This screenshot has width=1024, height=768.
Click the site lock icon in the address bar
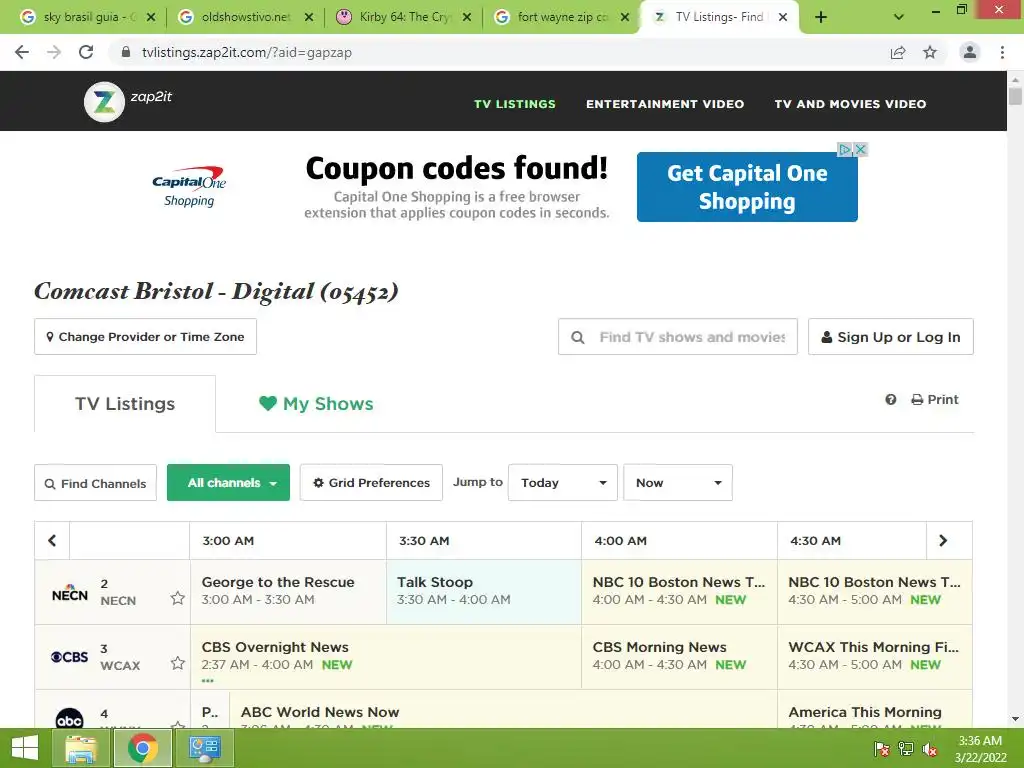tap(126, 52)
